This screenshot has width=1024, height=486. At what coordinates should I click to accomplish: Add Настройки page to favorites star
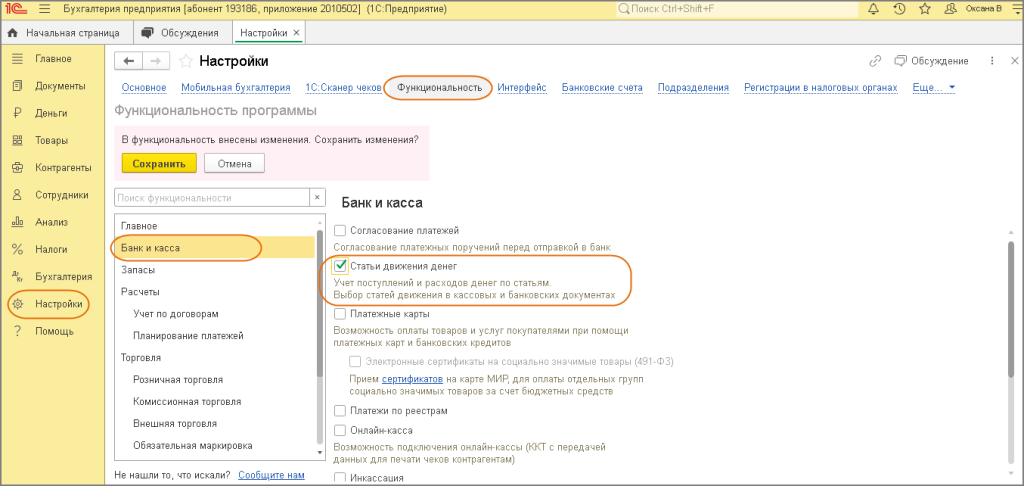pos(186,61)
